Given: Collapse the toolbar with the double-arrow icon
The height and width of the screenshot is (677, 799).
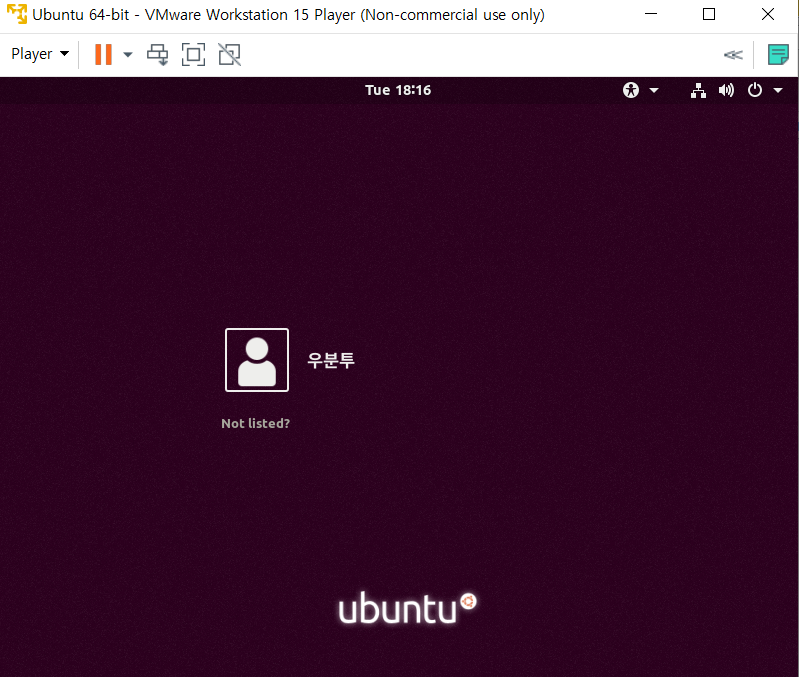Looking at the screenshot, I should point(733,55).
